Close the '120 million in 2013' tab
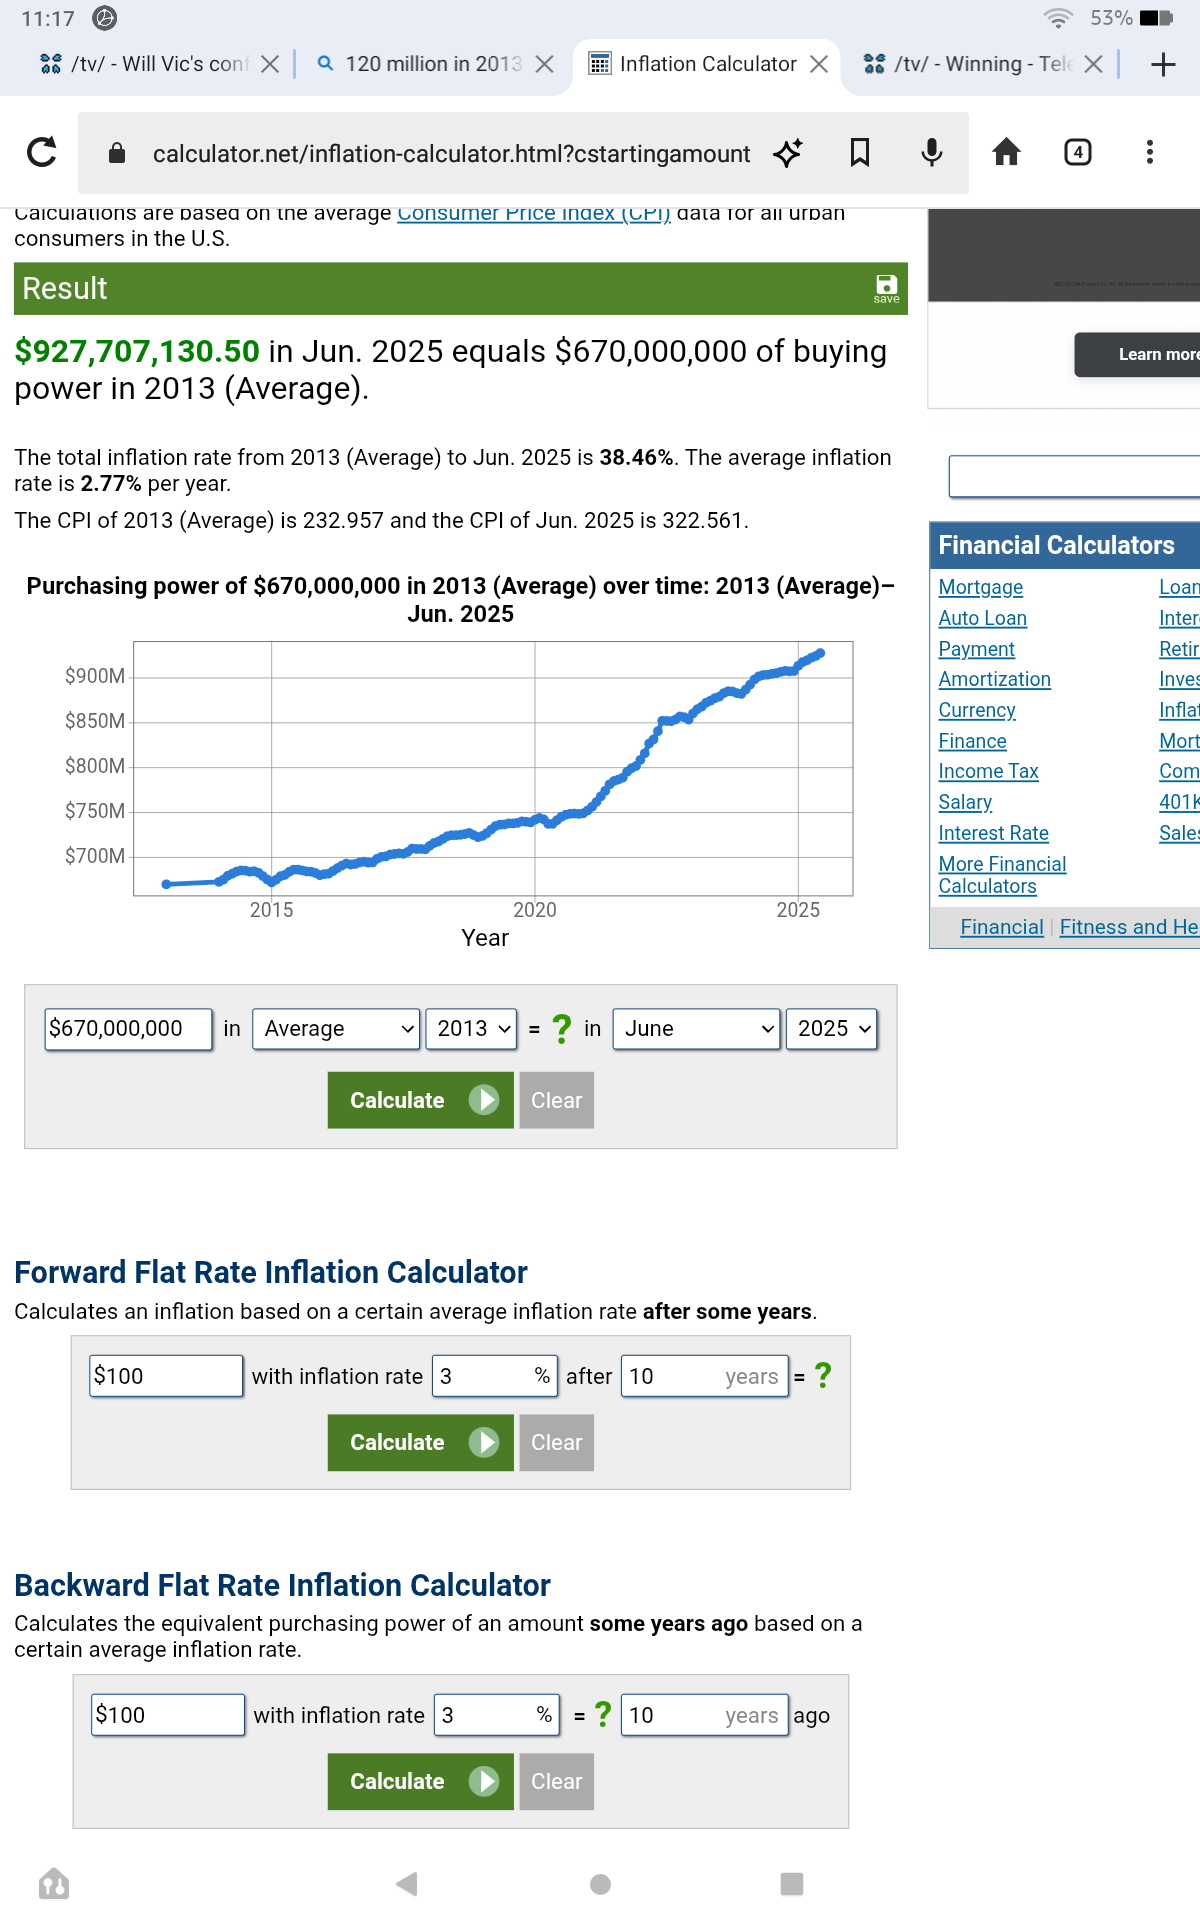This screenshot has width=1200, height=1920. coord(545,64)
